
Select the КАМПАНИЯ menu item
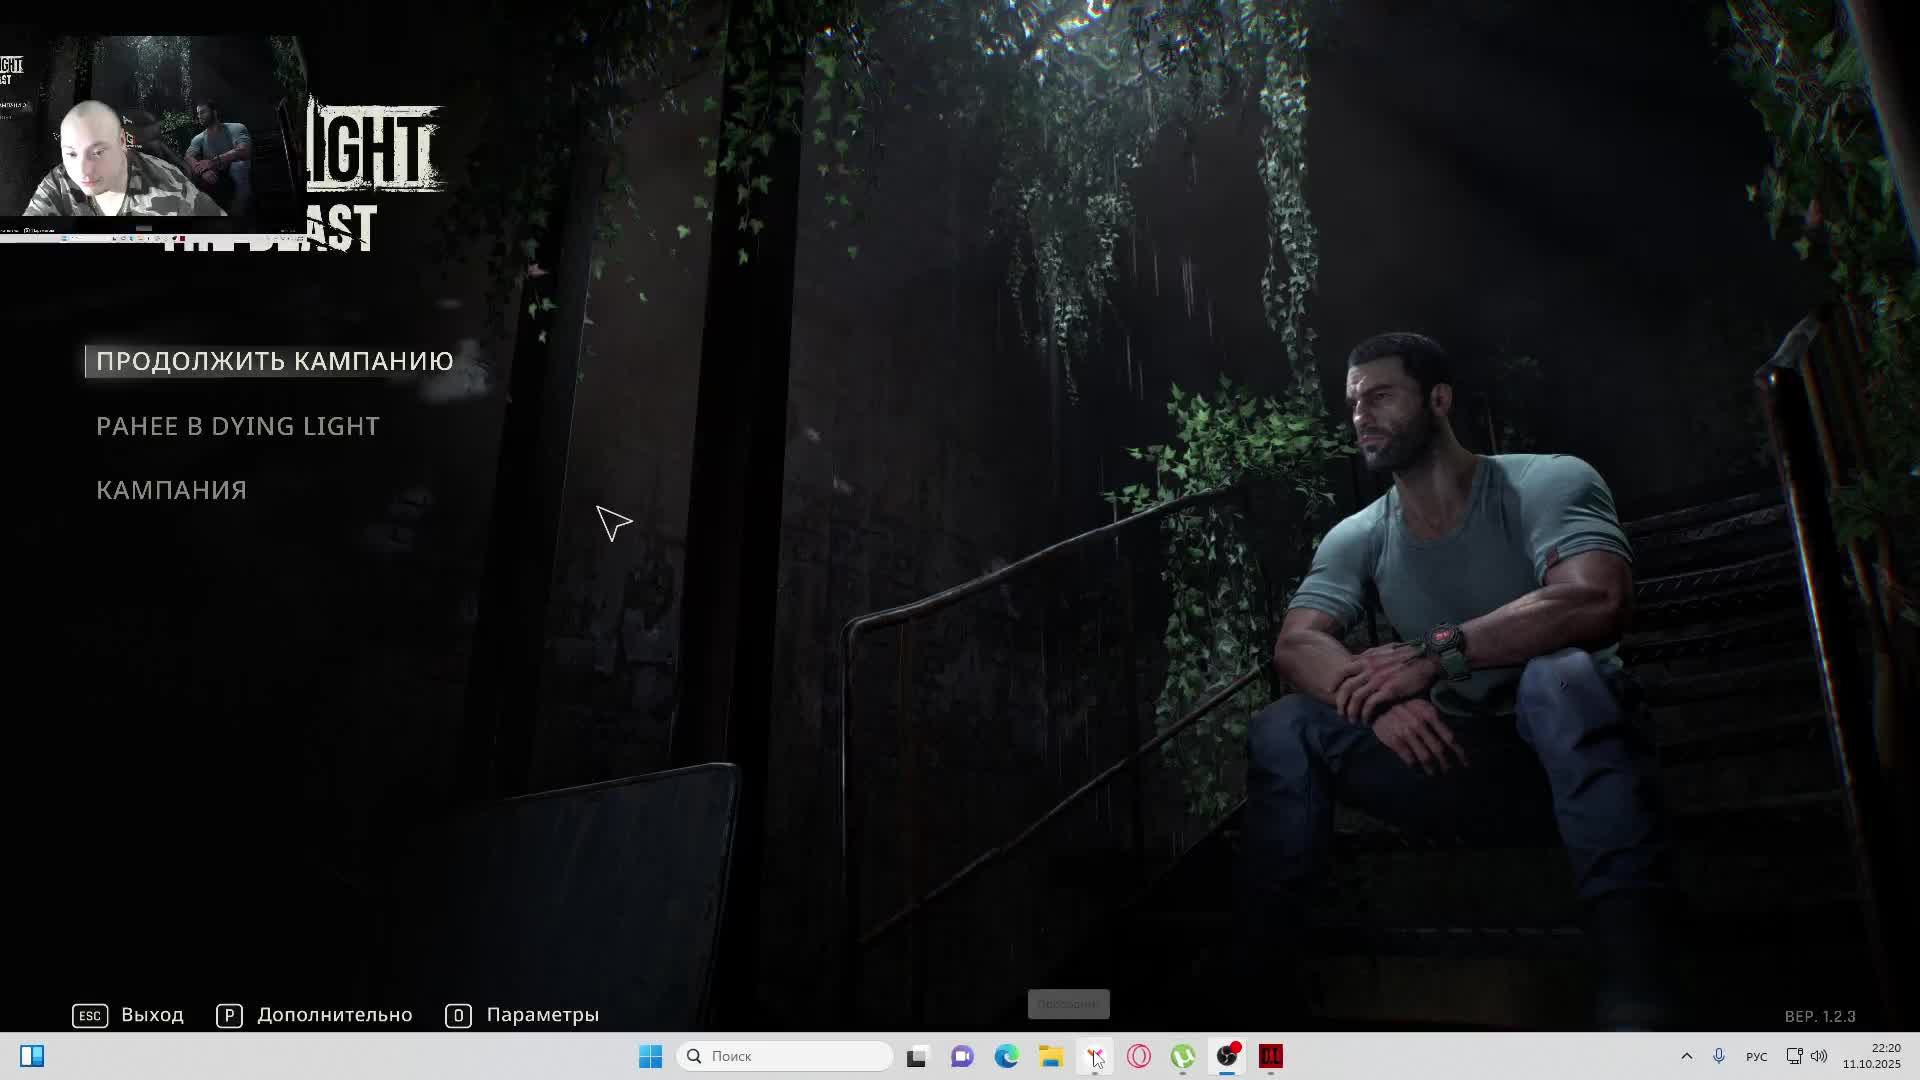[171, 490]
